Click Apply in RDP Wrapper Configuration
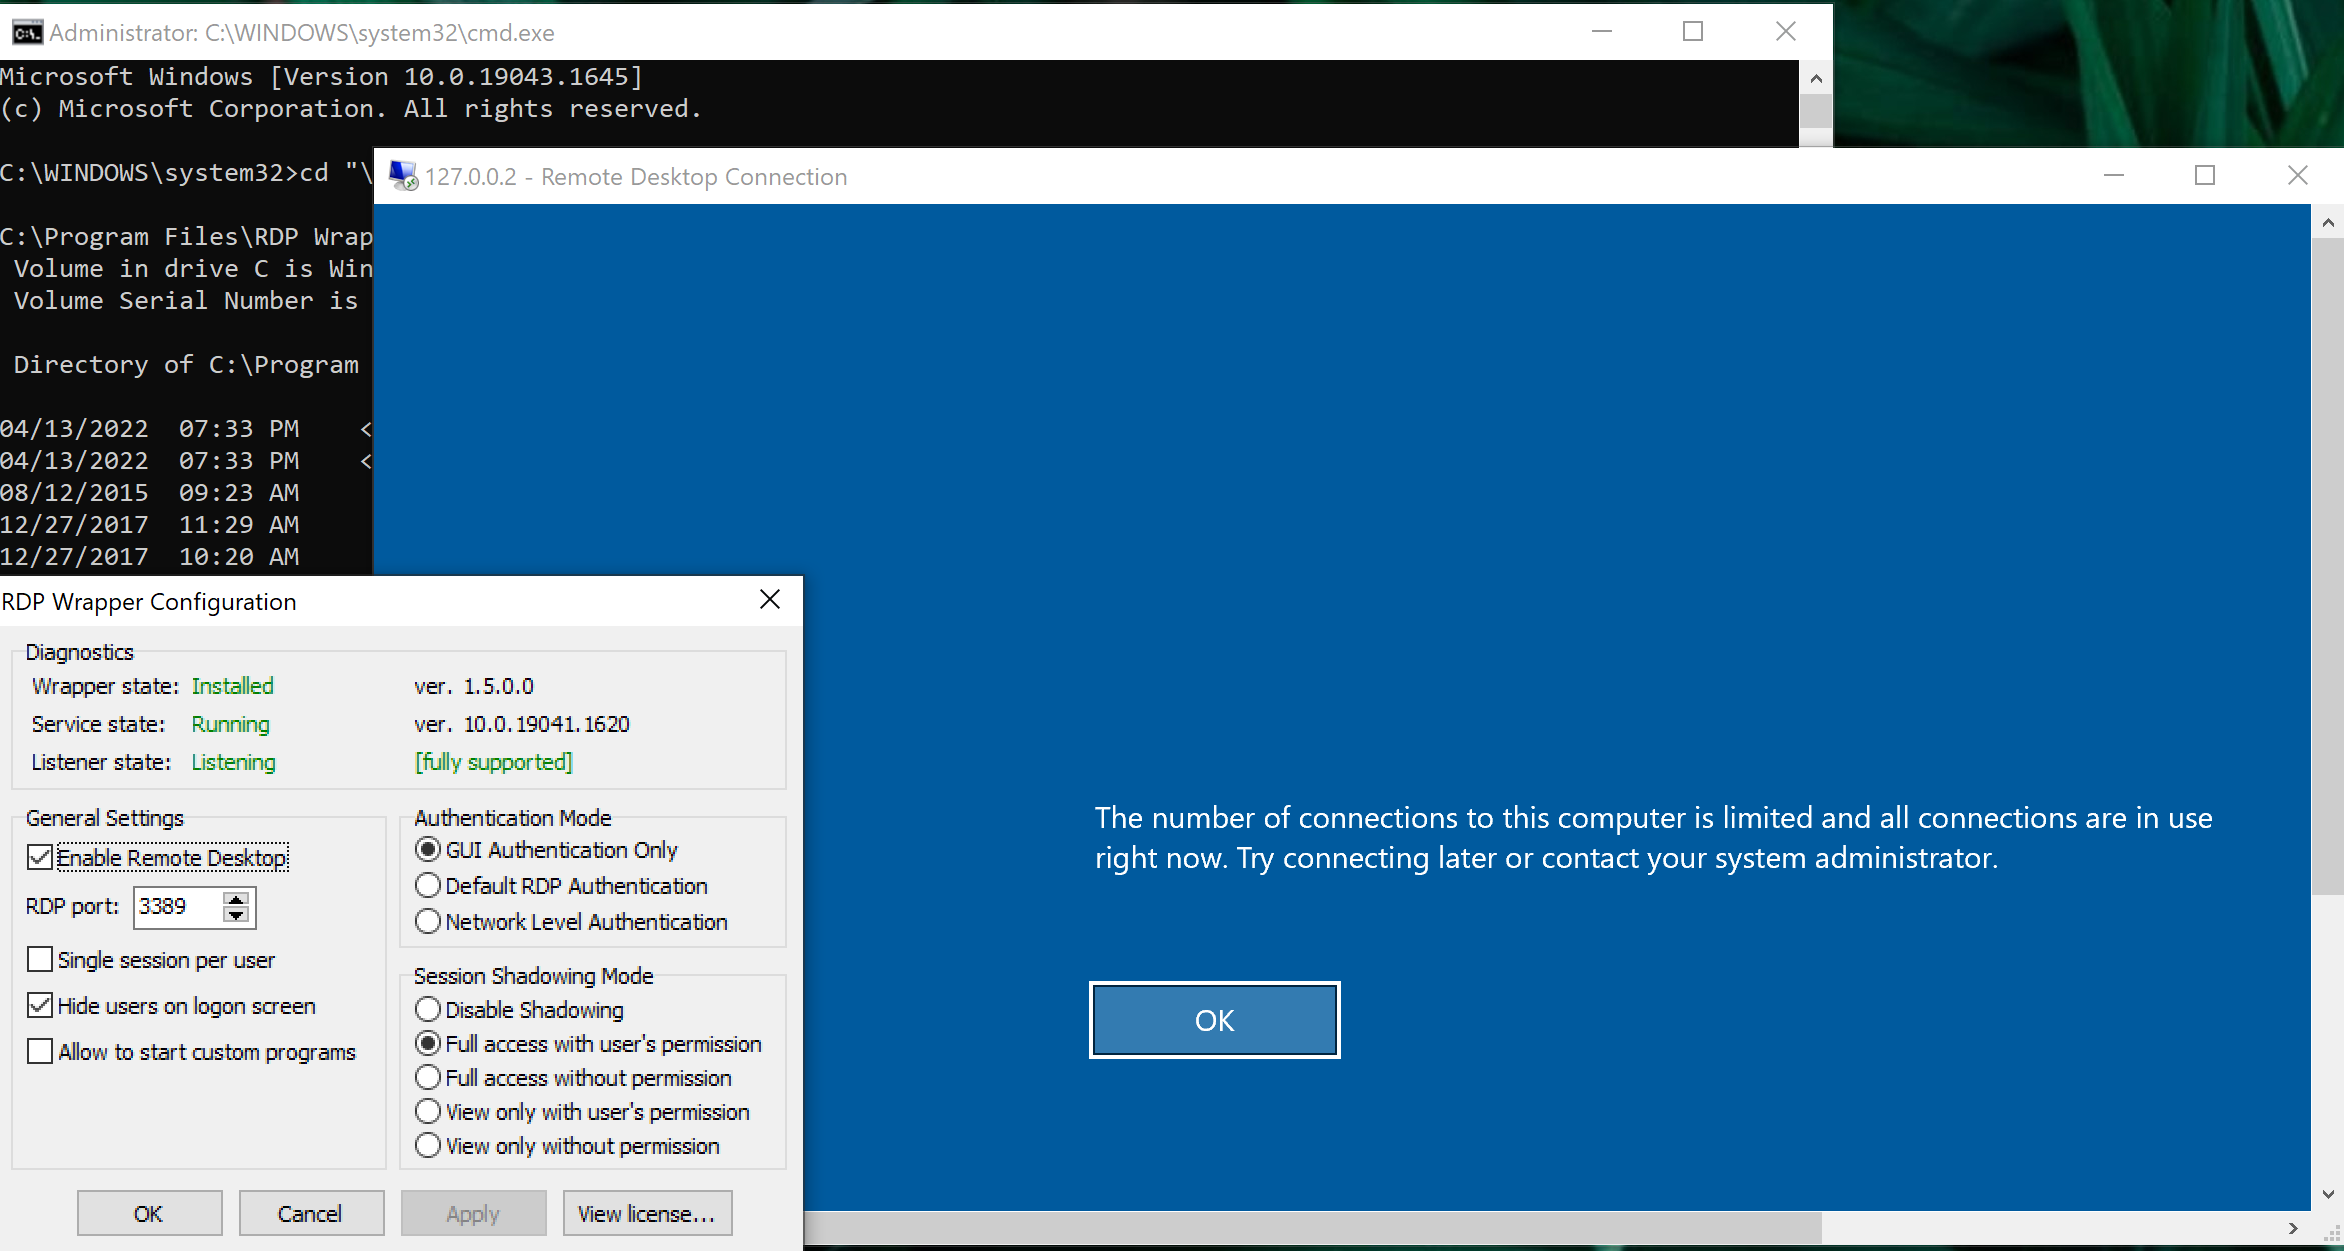This screenshot has width=2344, height=1251. click(473, 1213)
